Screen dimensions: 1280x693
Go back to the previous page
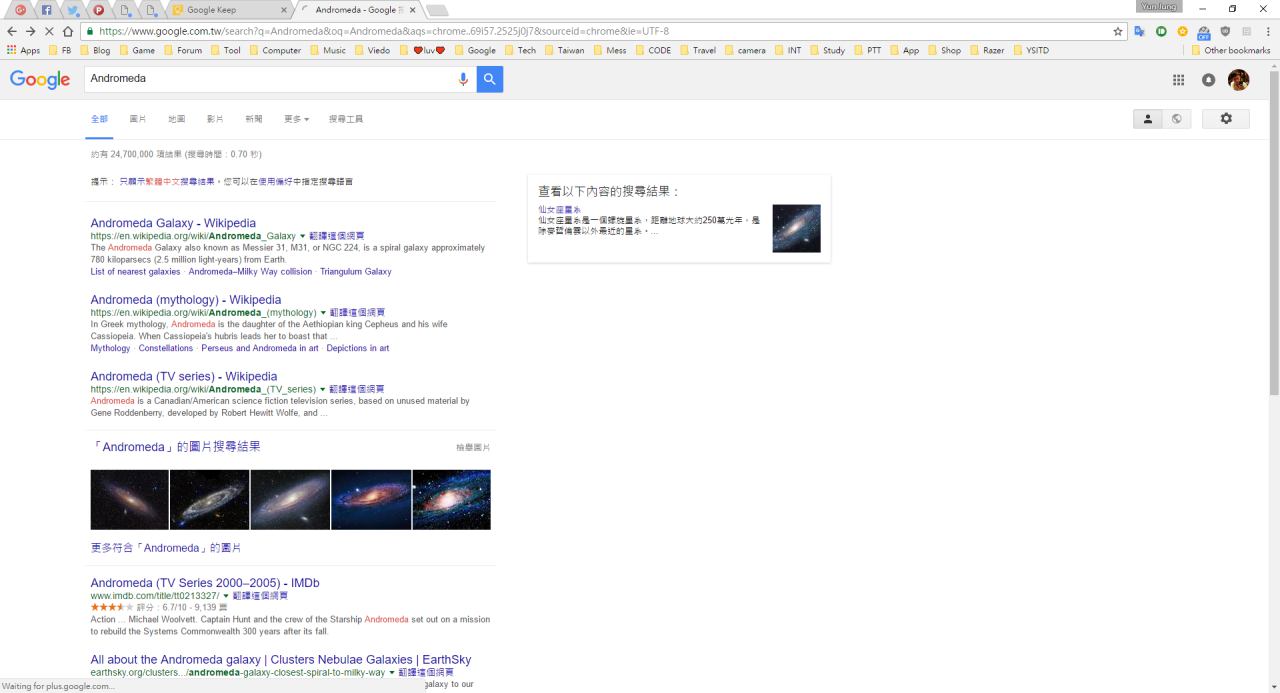(x=12, y=31)
